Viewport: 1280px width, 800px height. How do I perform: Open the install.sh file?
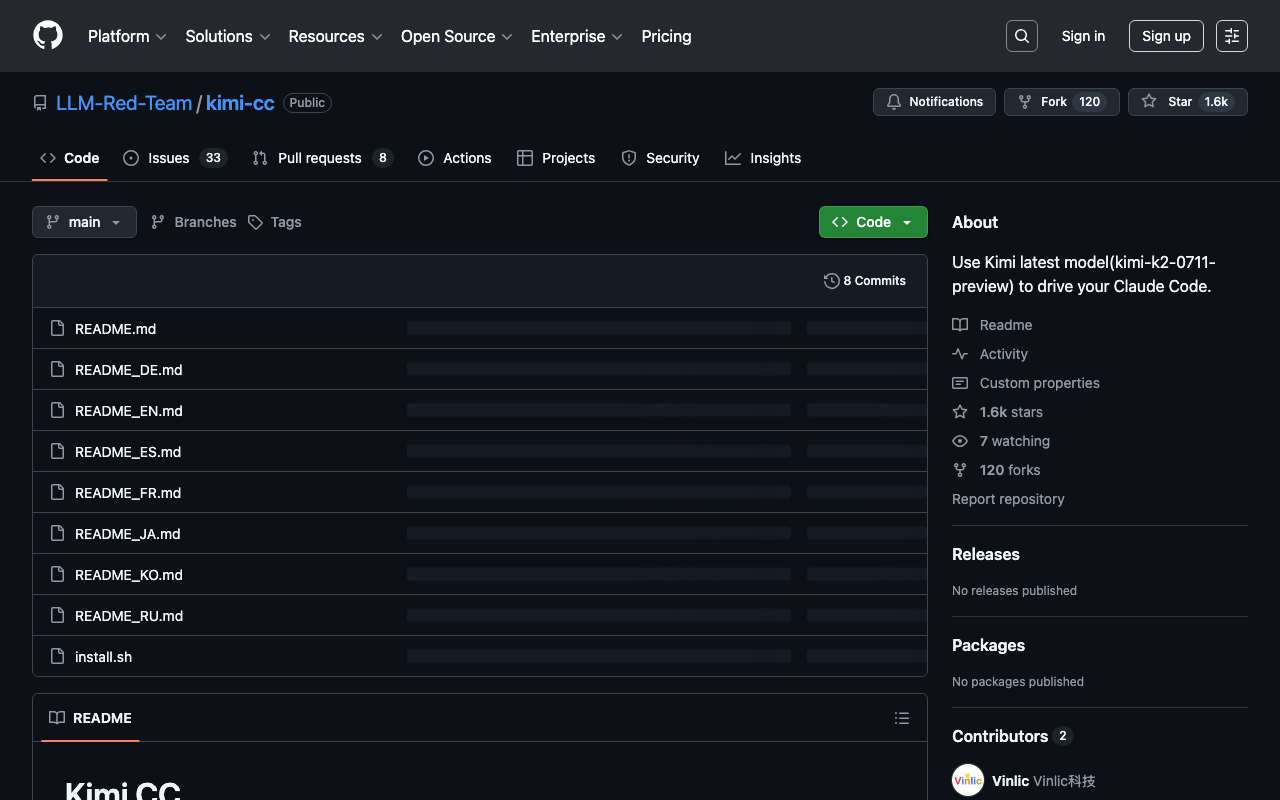(103, 657)
